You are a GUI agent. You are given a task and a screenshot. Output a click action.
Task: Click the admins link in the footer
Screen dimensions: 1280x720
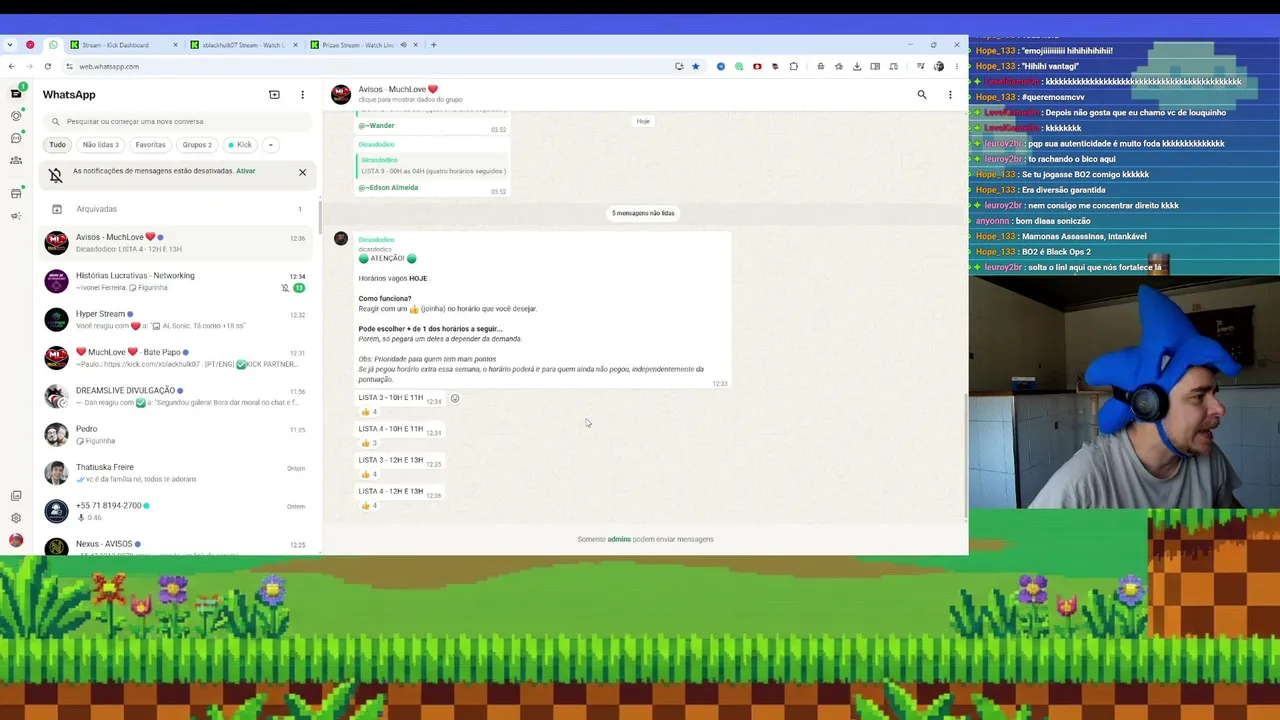619,539
